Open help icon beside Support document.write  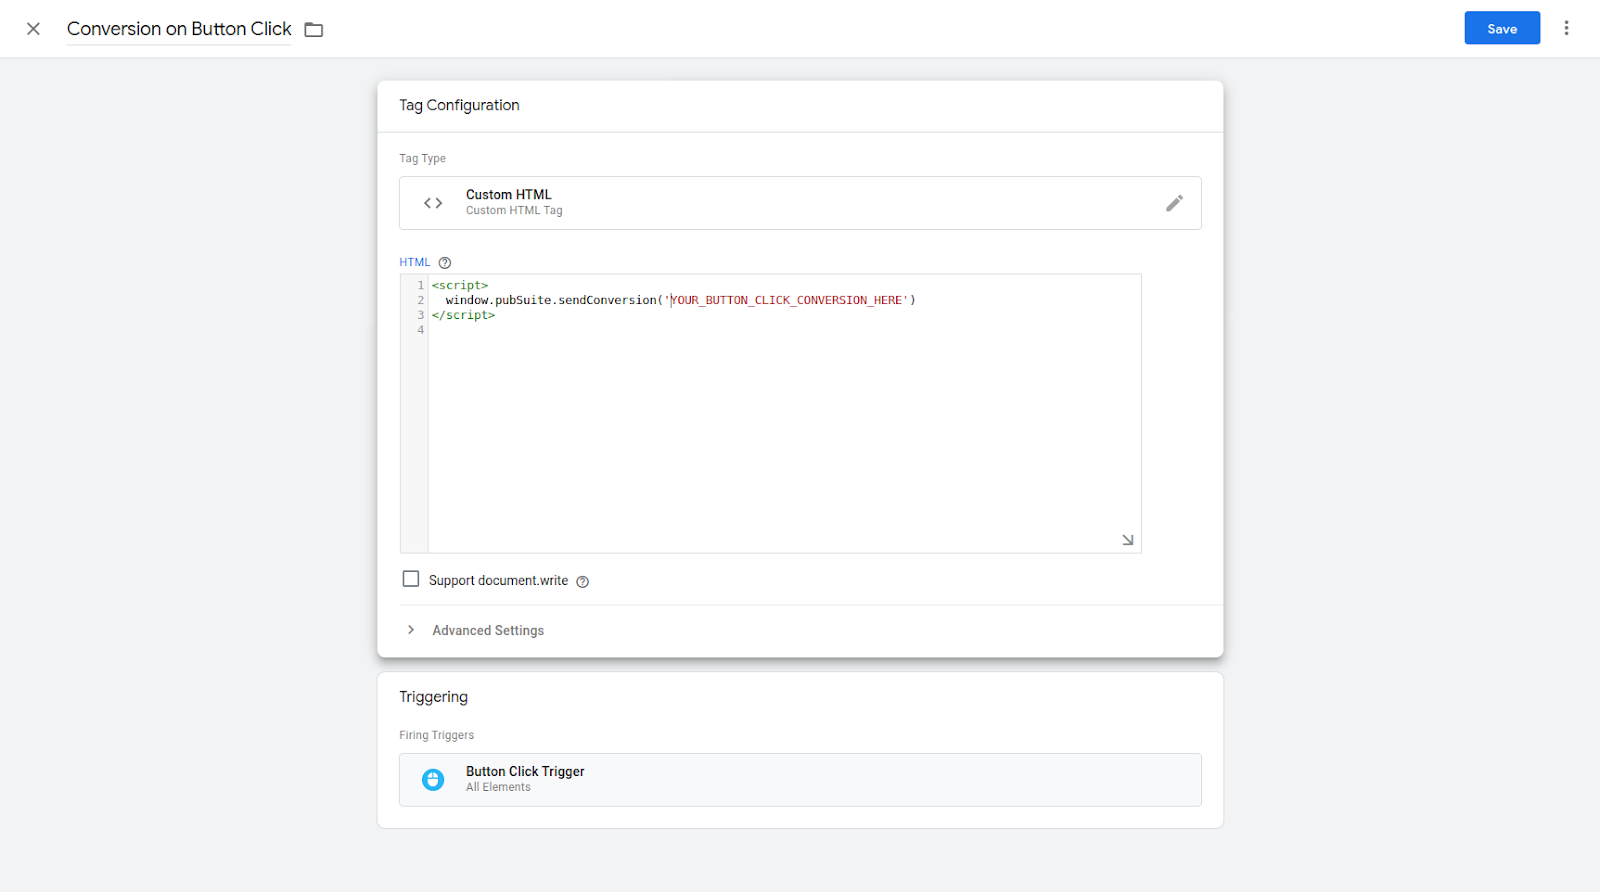[583, 582]
